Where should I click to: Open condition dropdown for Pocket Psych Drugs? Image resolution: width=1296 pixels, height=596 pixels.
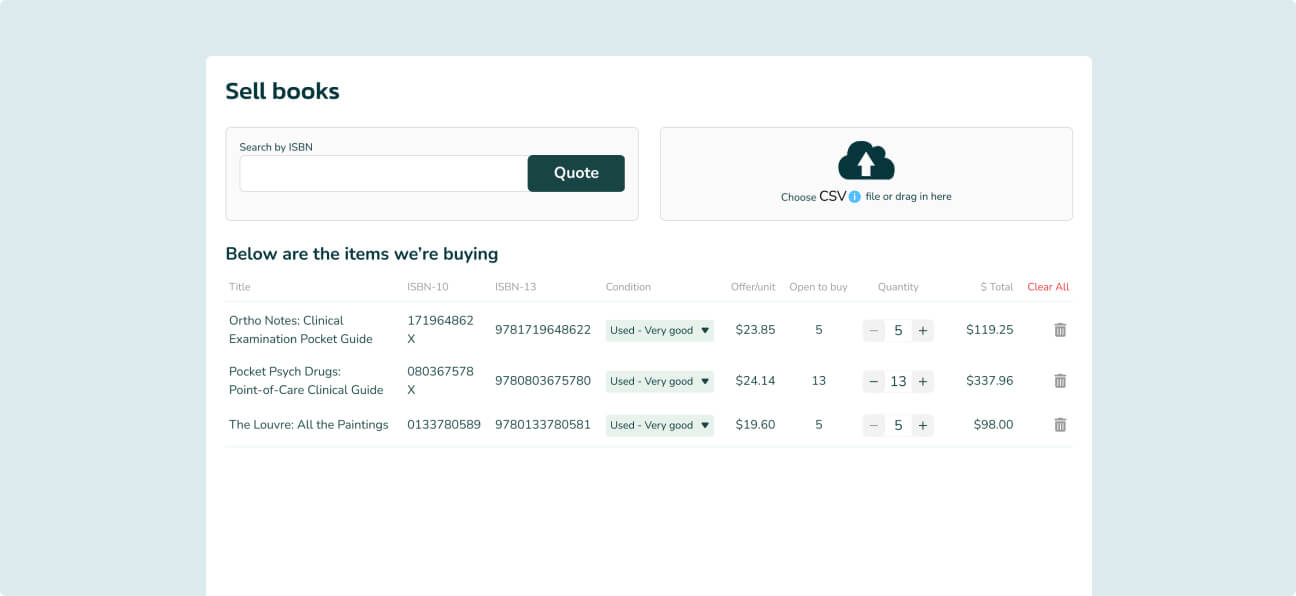[x=659, y=381]
